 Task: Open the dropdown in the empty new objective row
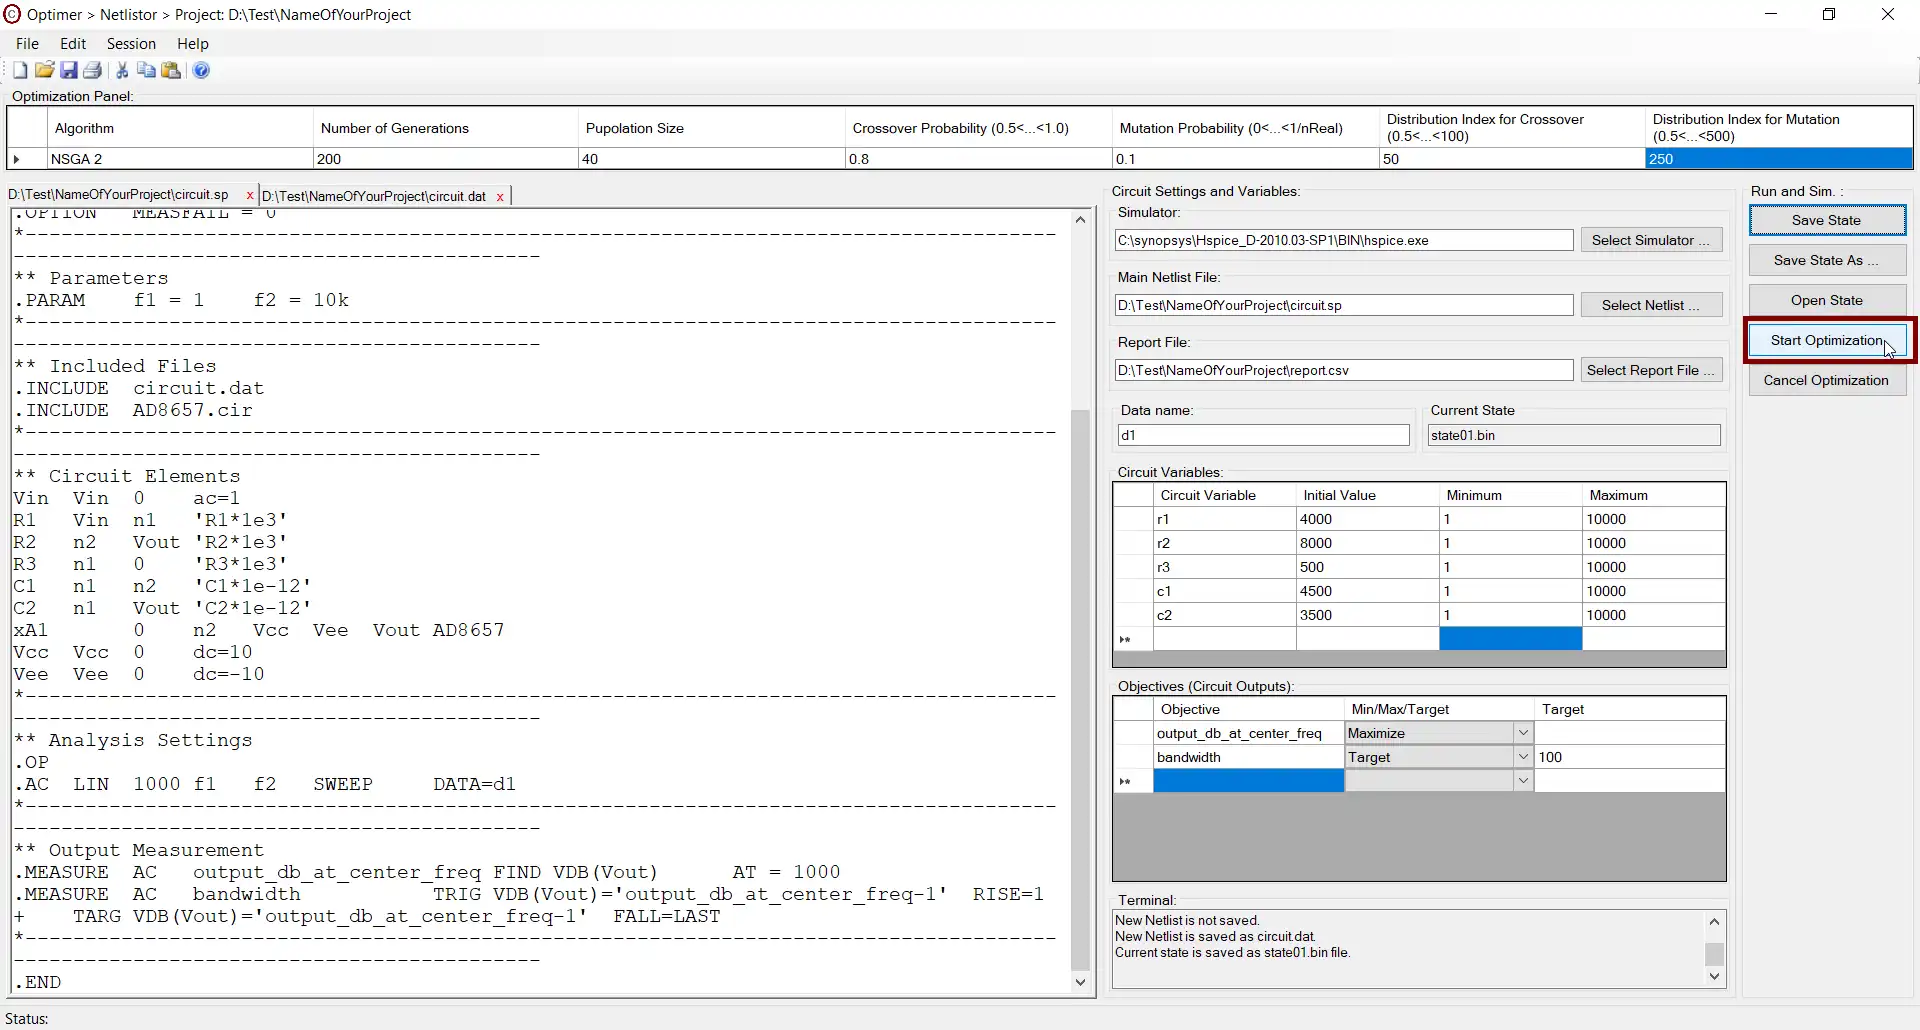pos(1522,781)
